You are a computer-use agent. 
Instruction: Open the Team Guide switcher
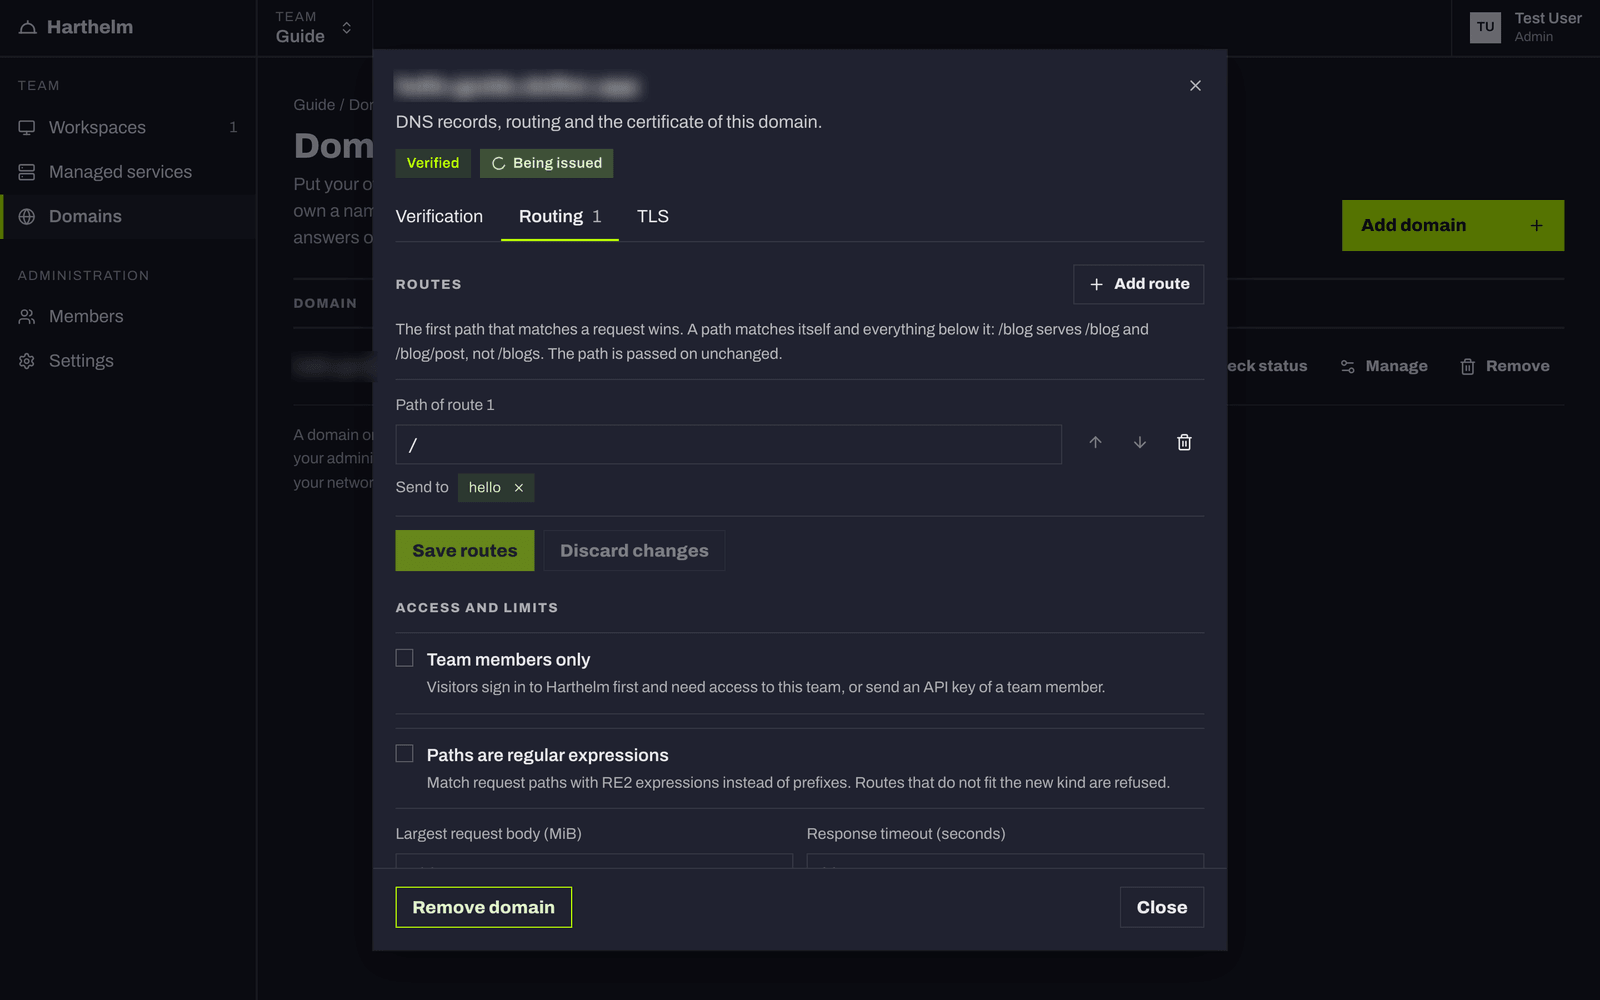[x=314, y=28]
